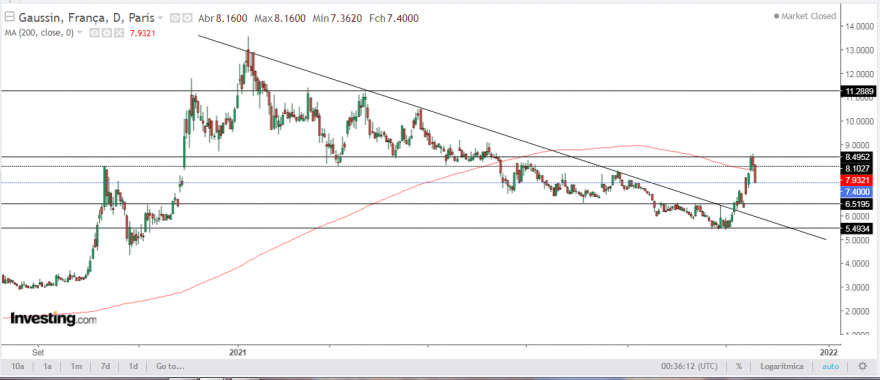Click the 00:36:12 (UTC) timezone clock

(689, 366)
